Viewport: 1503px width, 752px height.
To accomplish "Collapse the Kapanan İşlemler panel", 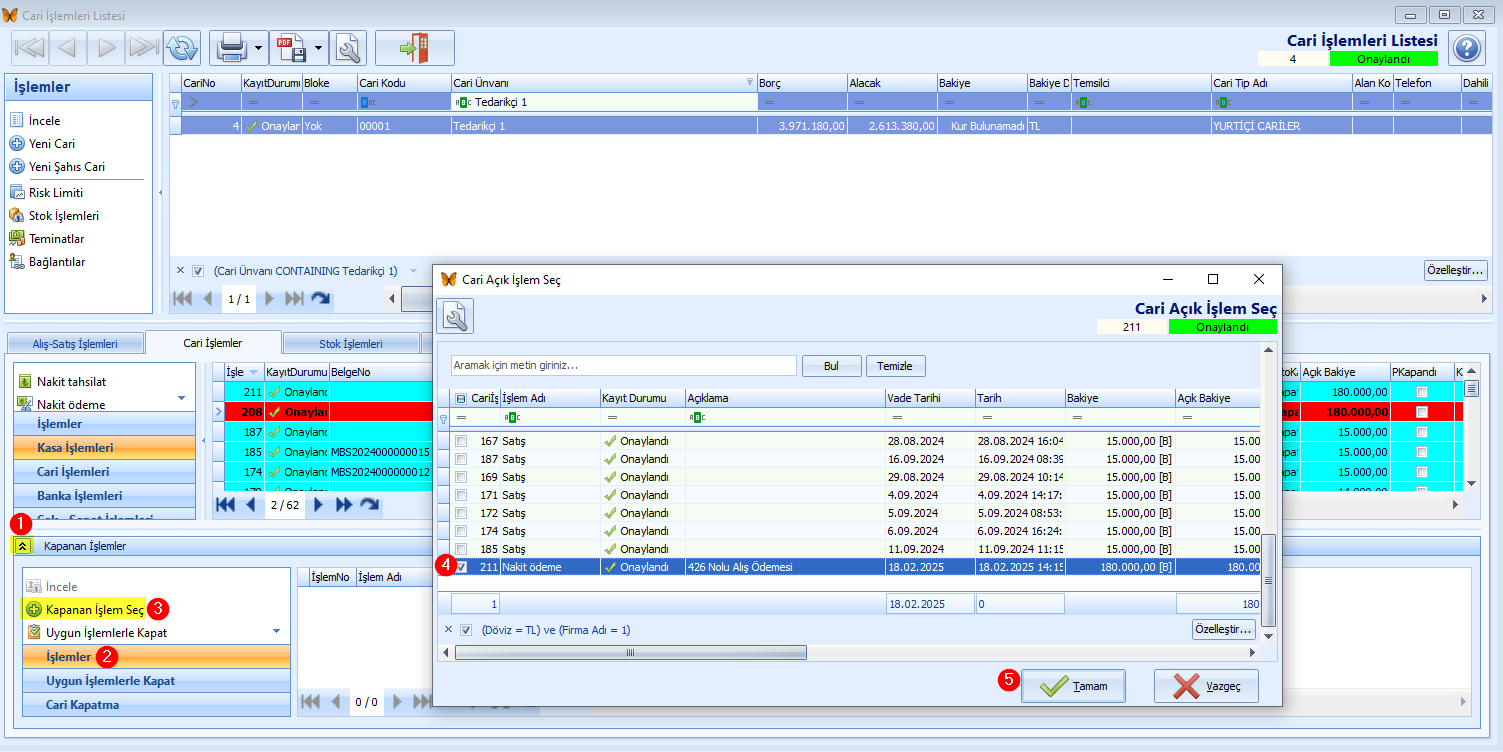I will (x=23, y=546).
